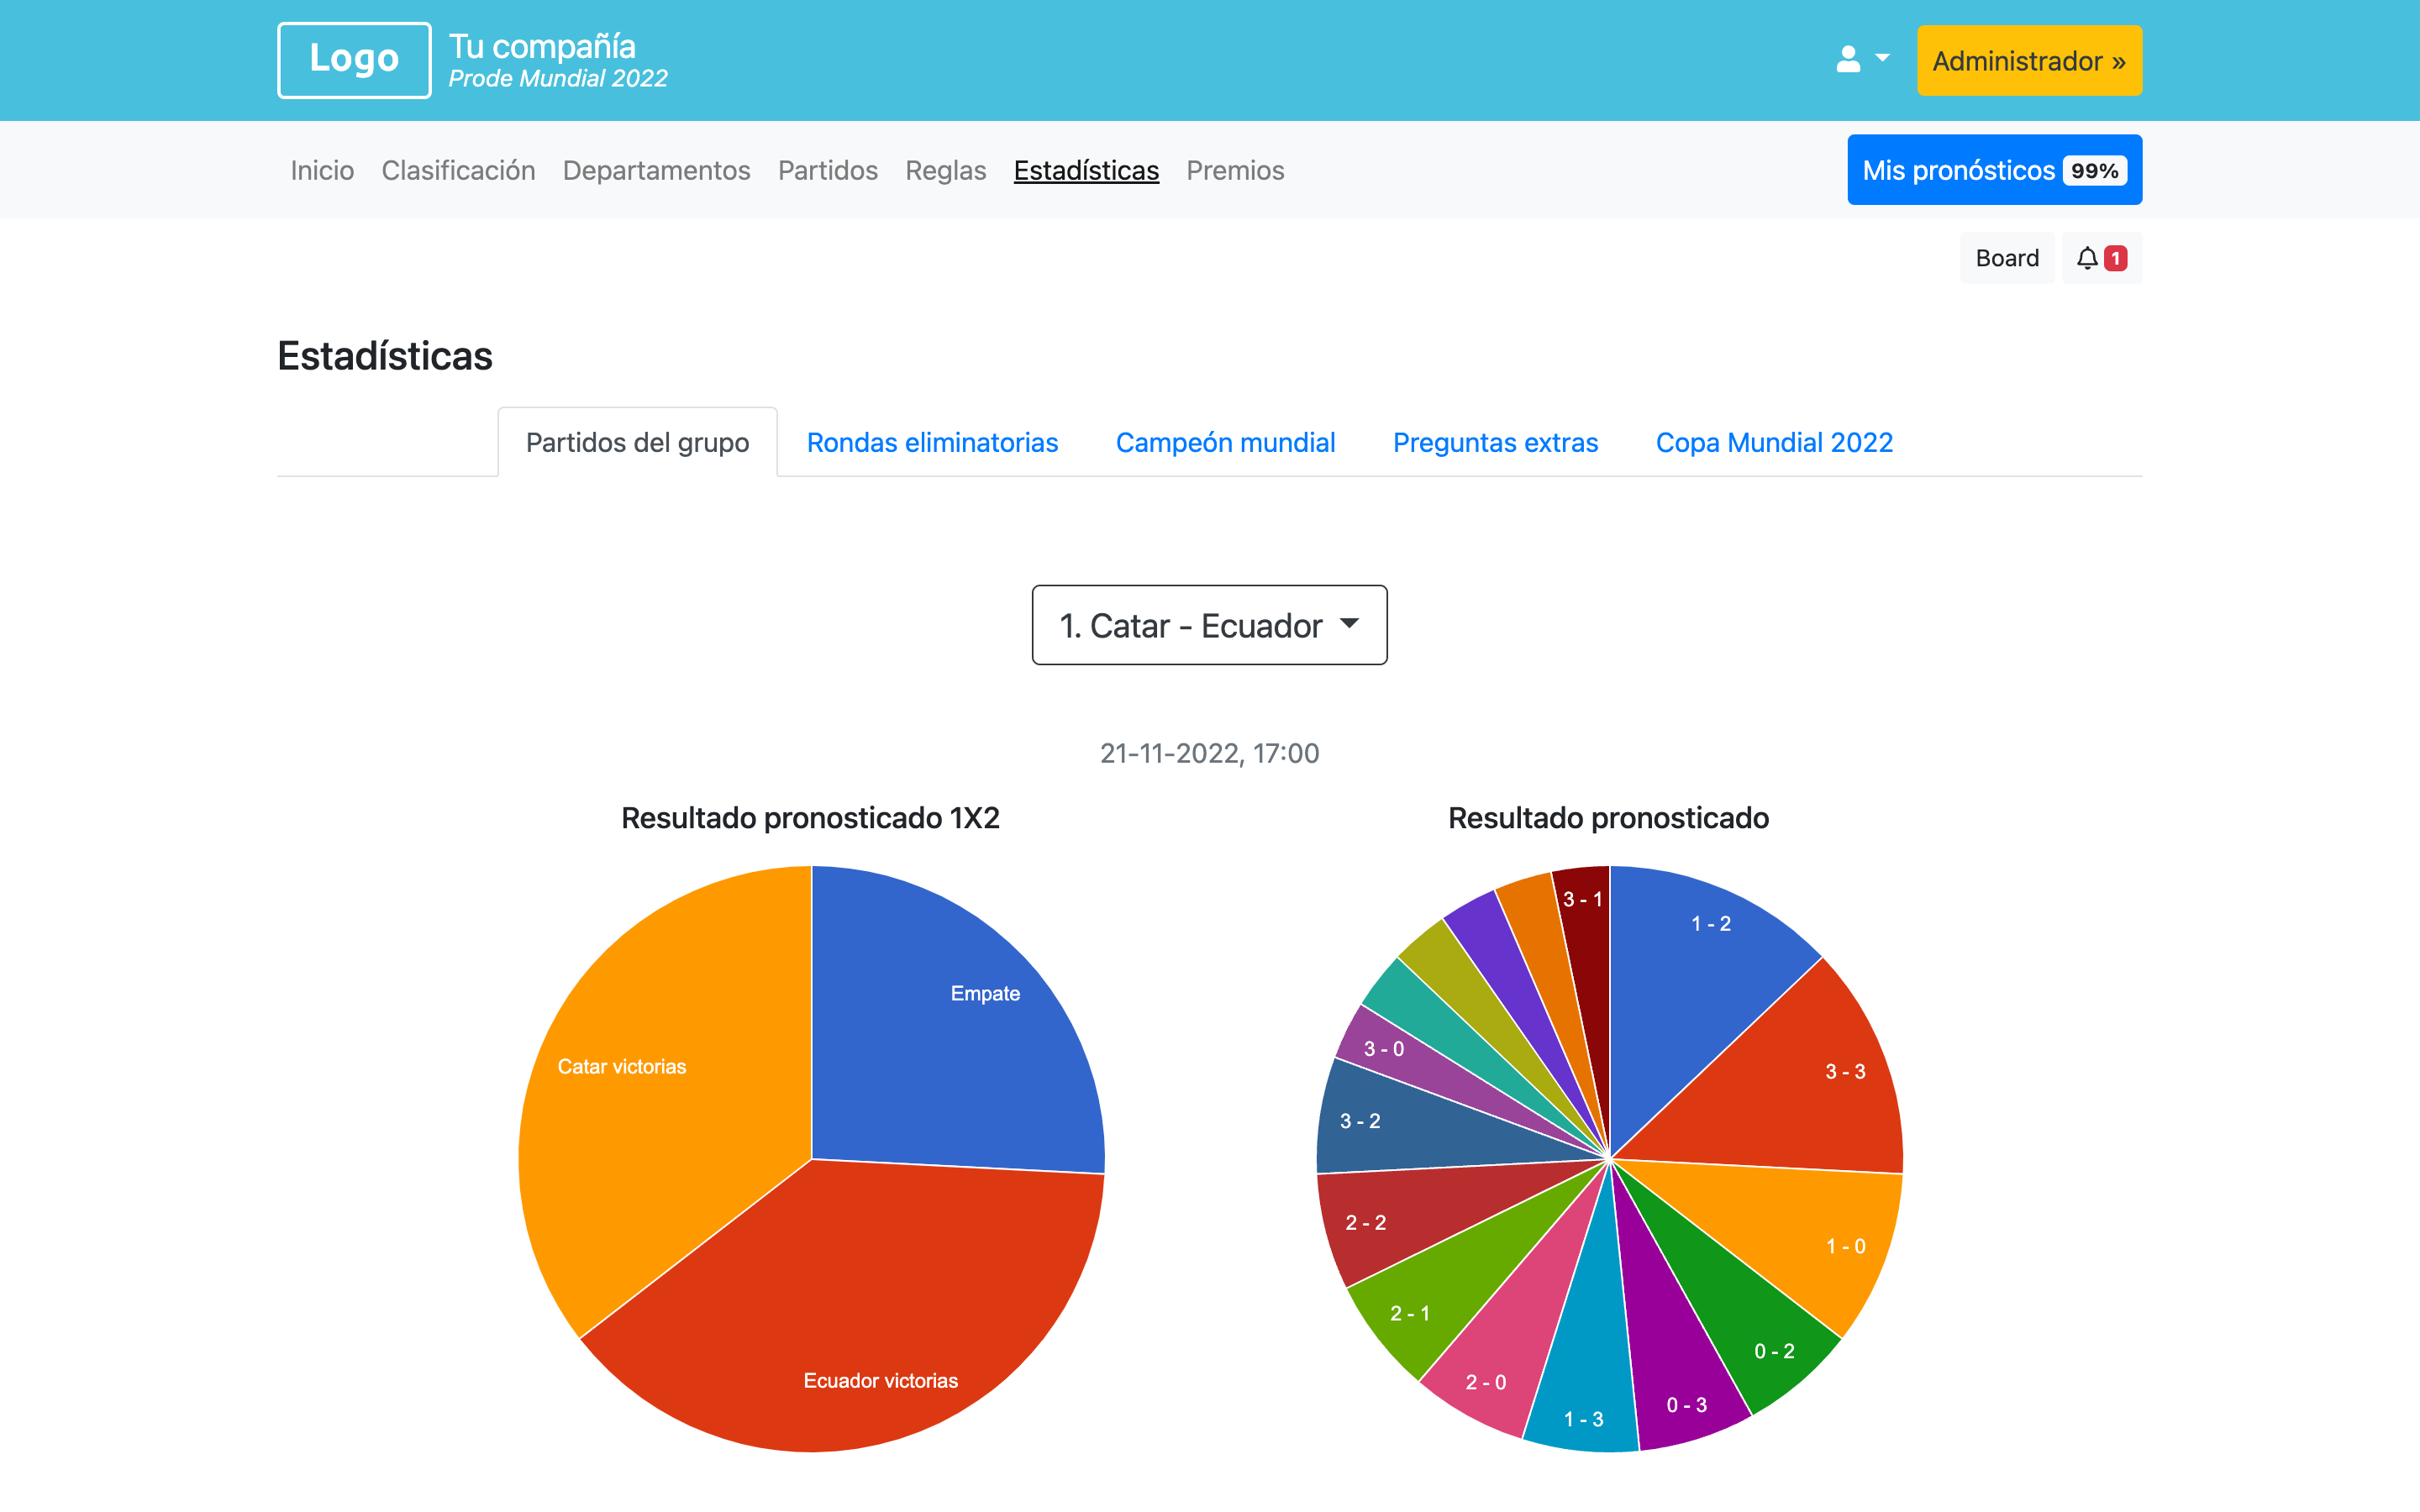Go to Inicio
Image resolution: width=2420 pixels, height=1512 pixels.
(x=322, y=171)
